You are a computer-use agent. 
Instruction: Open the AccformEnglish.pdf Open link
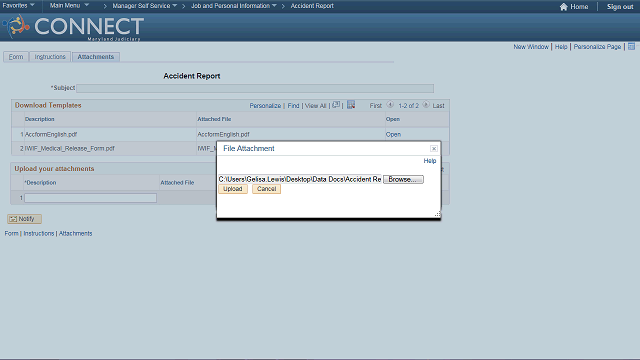click(x=393, y=134)
